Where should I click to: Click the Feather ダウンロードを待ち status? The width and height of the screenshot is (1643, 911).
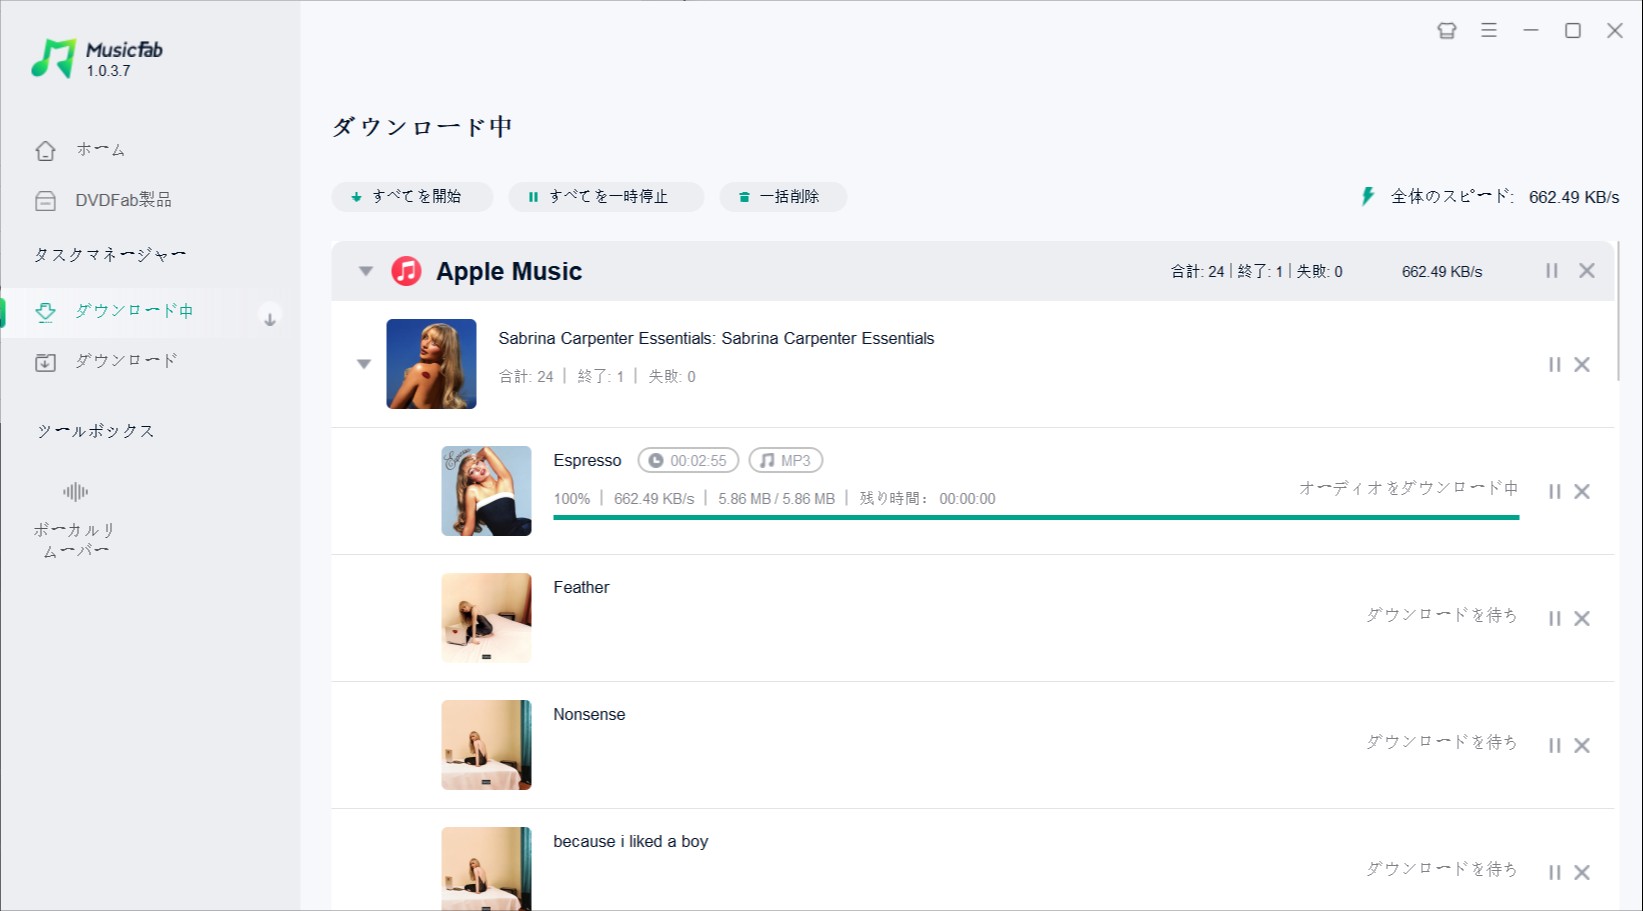tap(1442, 615)
